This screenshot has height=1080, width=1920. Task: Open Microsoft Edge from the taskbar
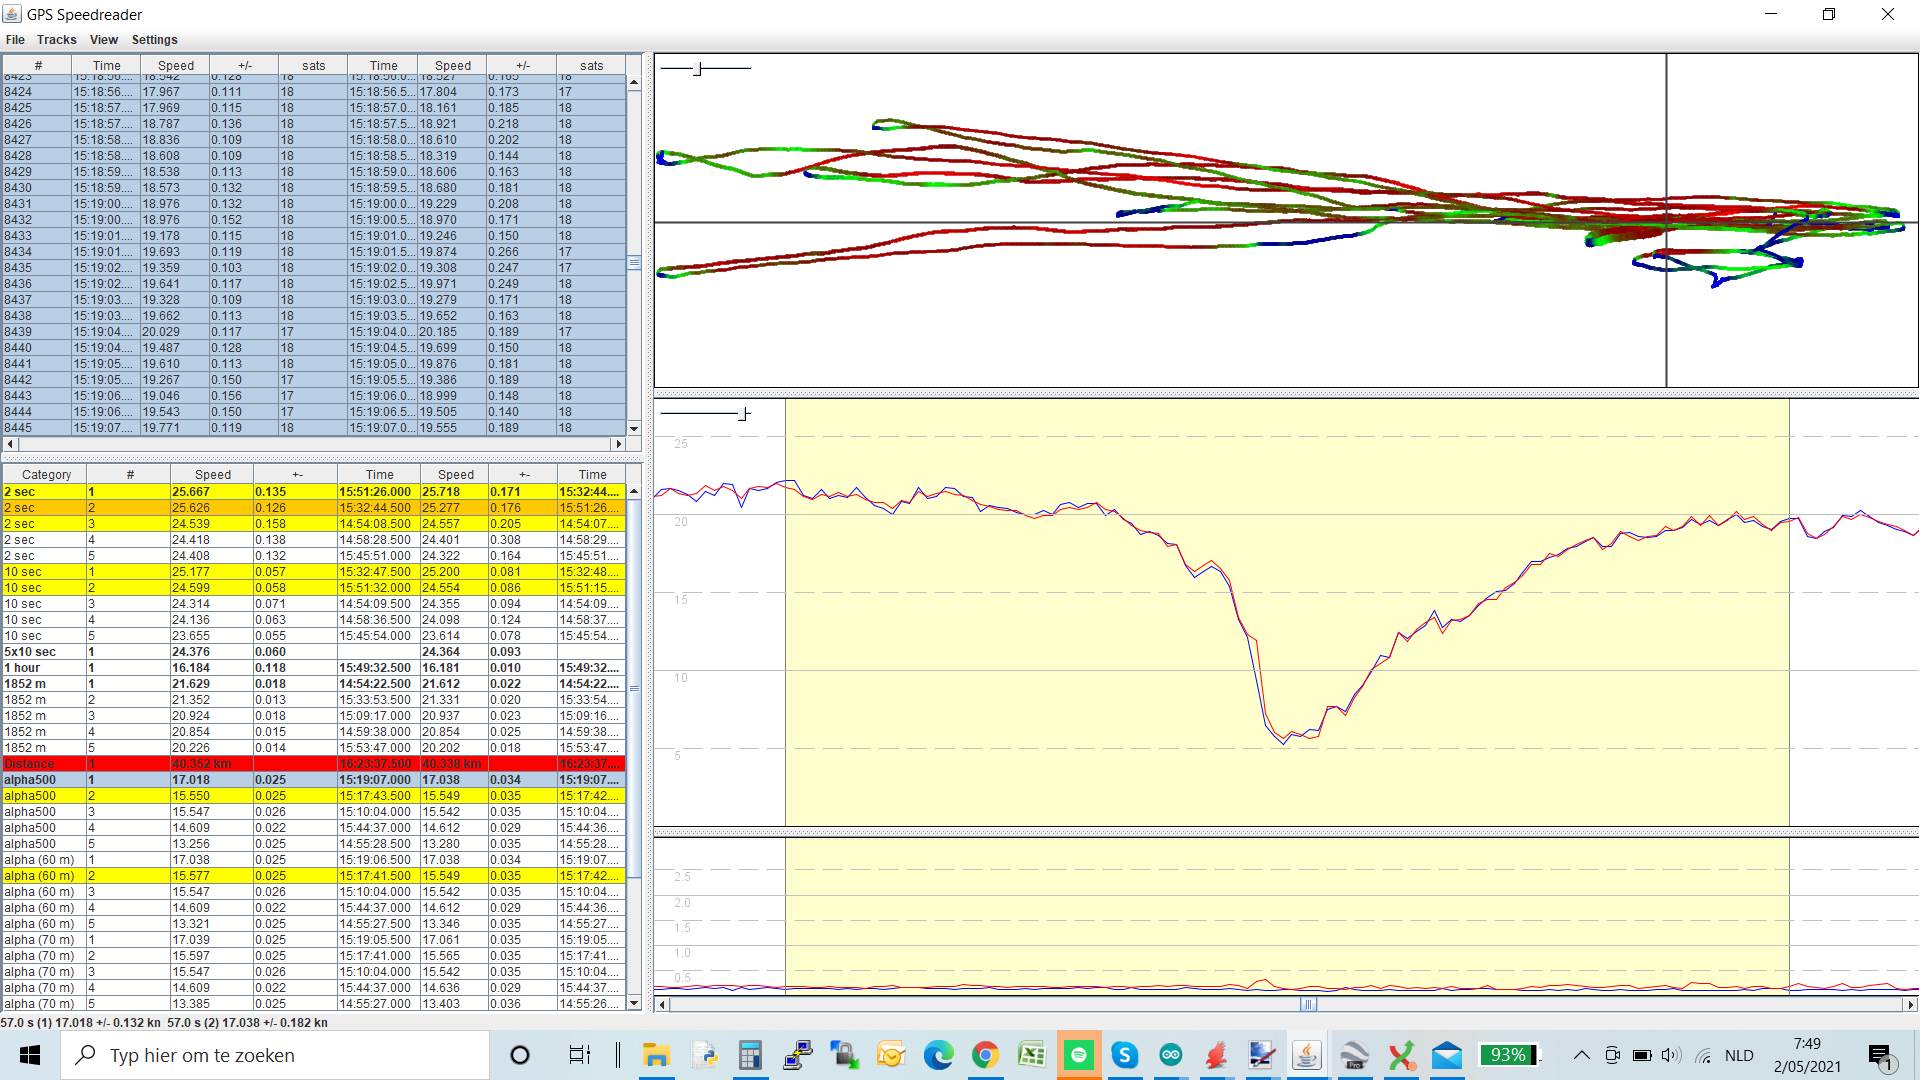click(938, 1055)
